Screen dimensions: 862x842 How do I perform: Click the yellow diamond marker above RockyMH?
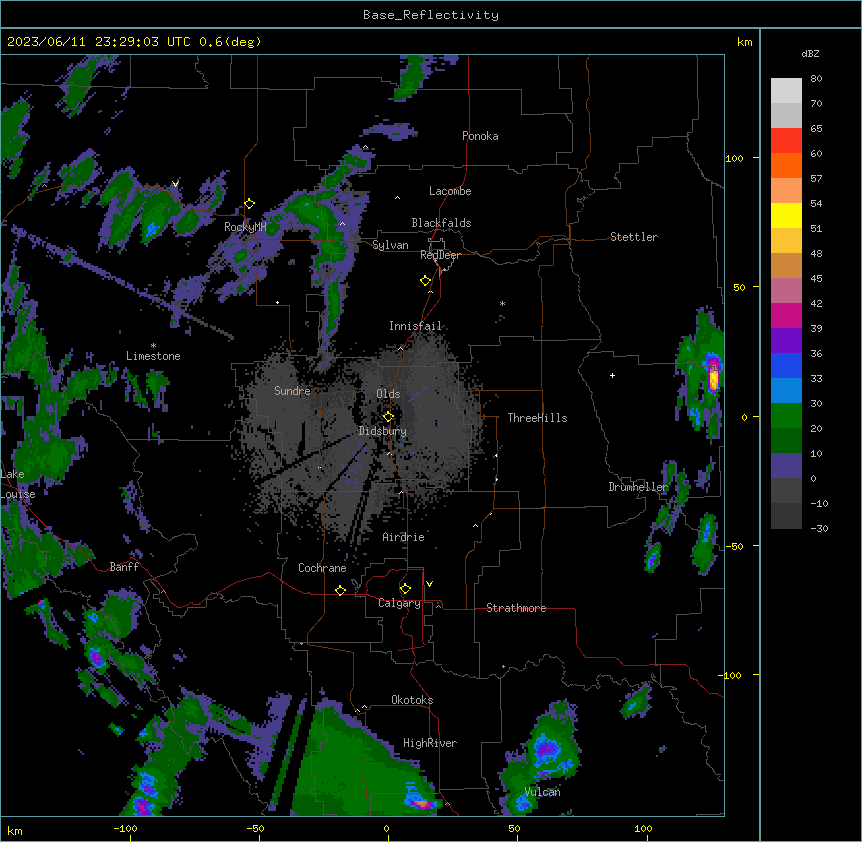249,204
